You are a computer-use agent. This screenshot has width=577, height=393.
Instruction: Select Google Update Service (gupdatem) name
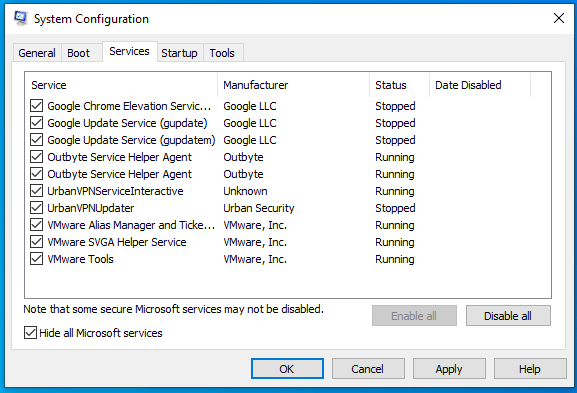[131, 140]
